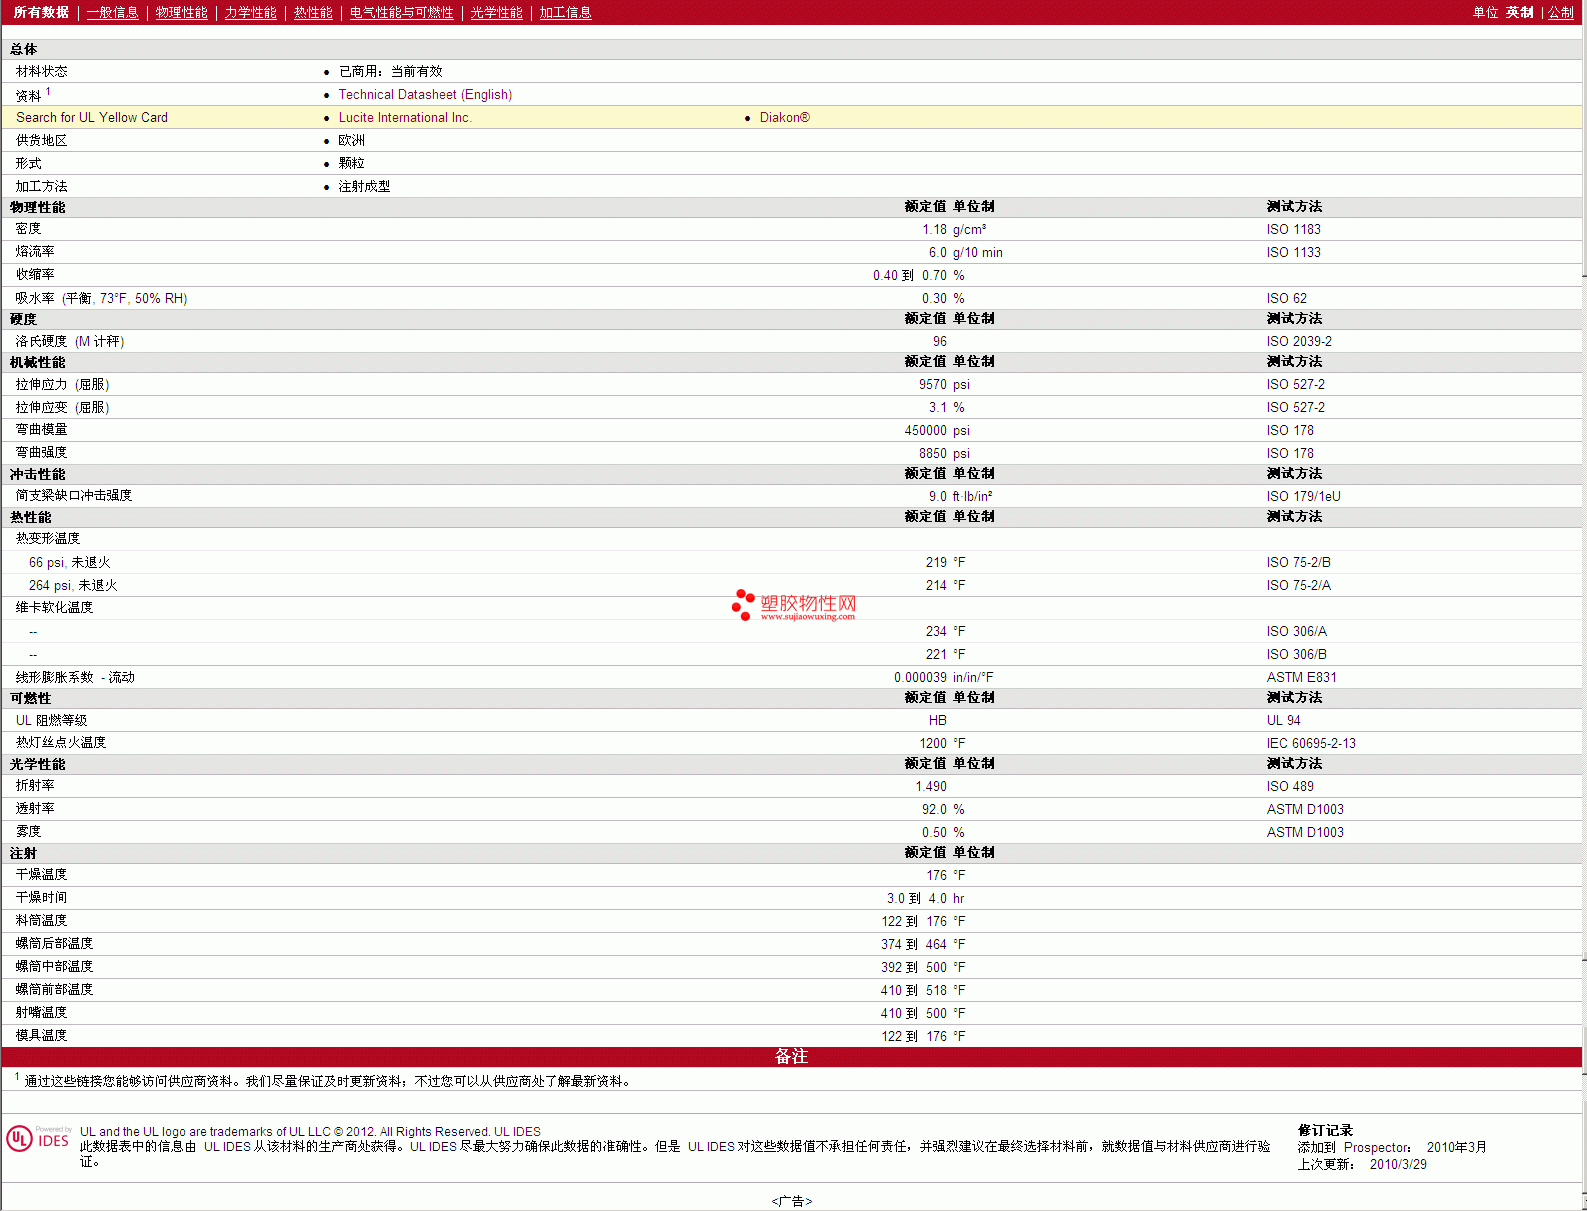Screen dimensions: 1587x1211
Task: Open the 加工信息 tab
Action: coord(565,13)
